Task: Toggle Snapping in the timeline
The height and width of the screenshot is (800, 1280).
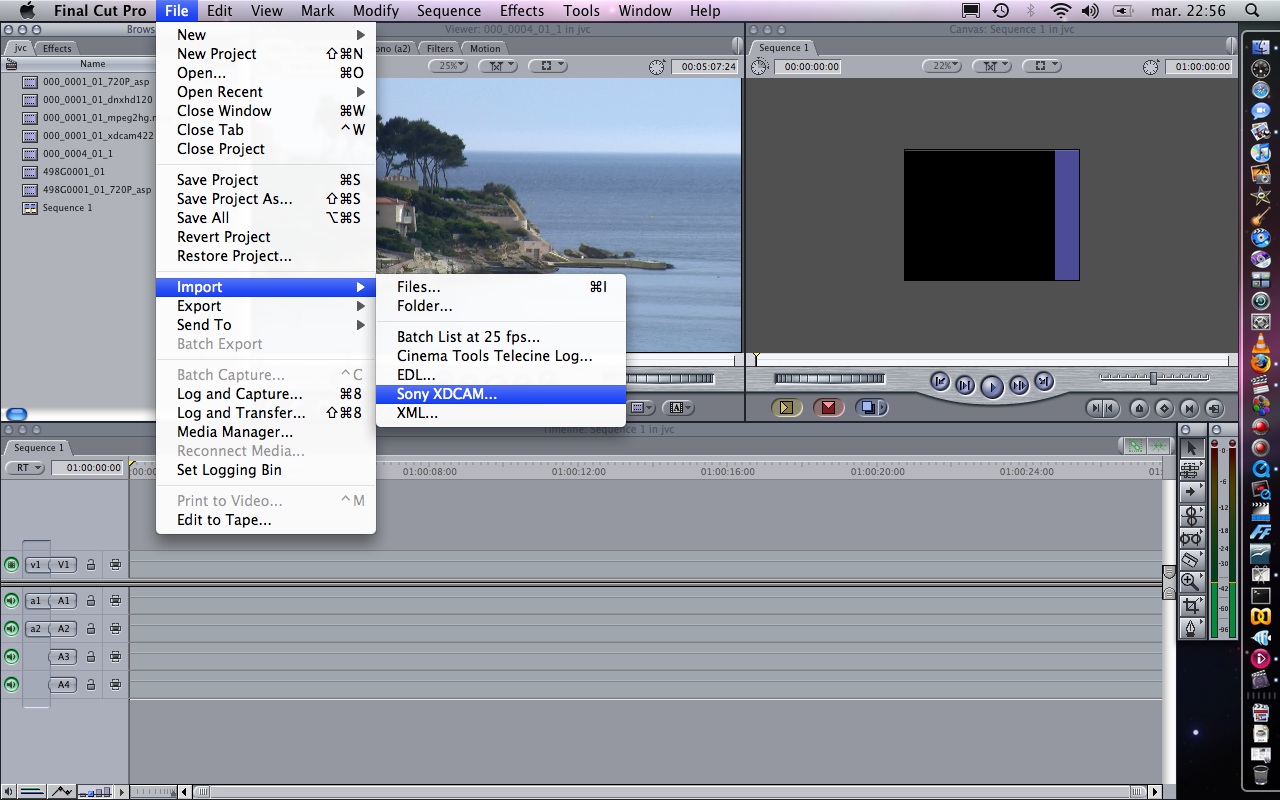Action: coord(1158,447)
